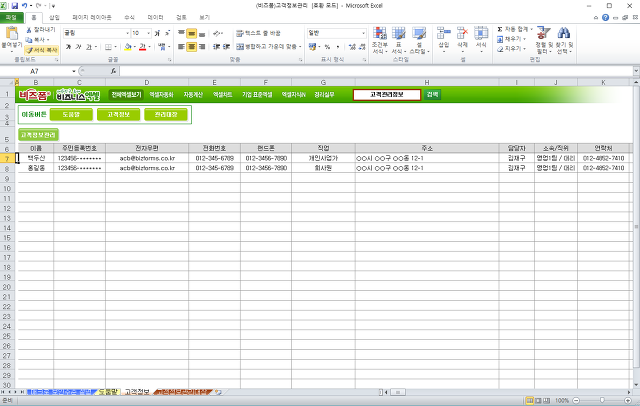Open 셀 스타일 cell styles gallery
Image resolution: width=640 pixels, height=406 pixels.
pyautogui.click(x=419, y=40)
